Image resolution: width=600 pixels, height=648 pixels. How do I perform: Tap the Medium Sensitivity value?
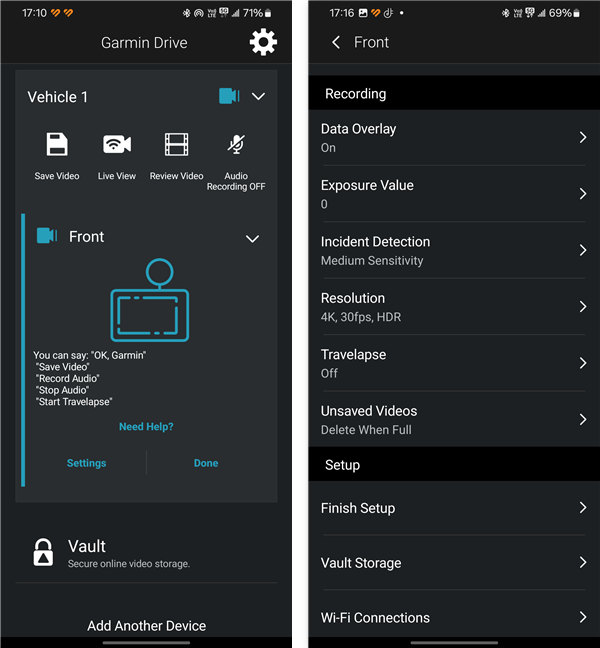coord(372,261)
